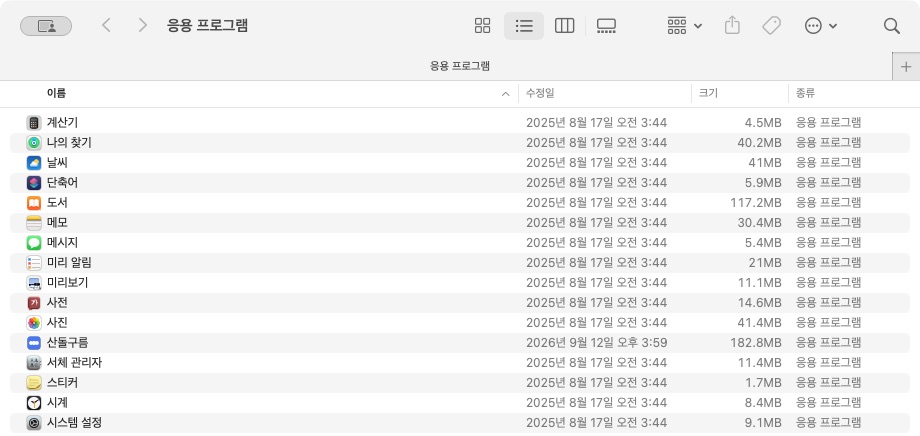The width and height of the screenshot is (920, 436).
Task: Click the 1.7MB size value
Action: (x=762, y=383)
